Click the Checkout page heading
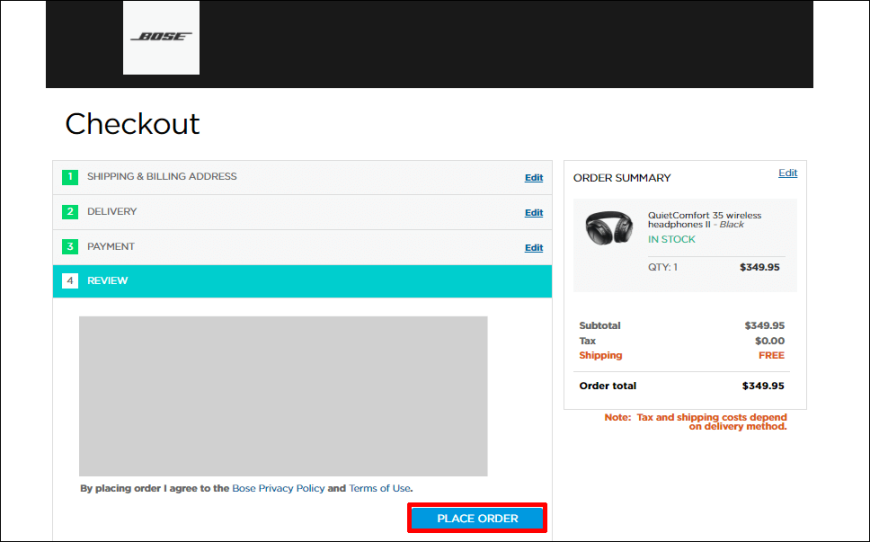The width and height of the screenshot is (870, 542). point(132,124)
